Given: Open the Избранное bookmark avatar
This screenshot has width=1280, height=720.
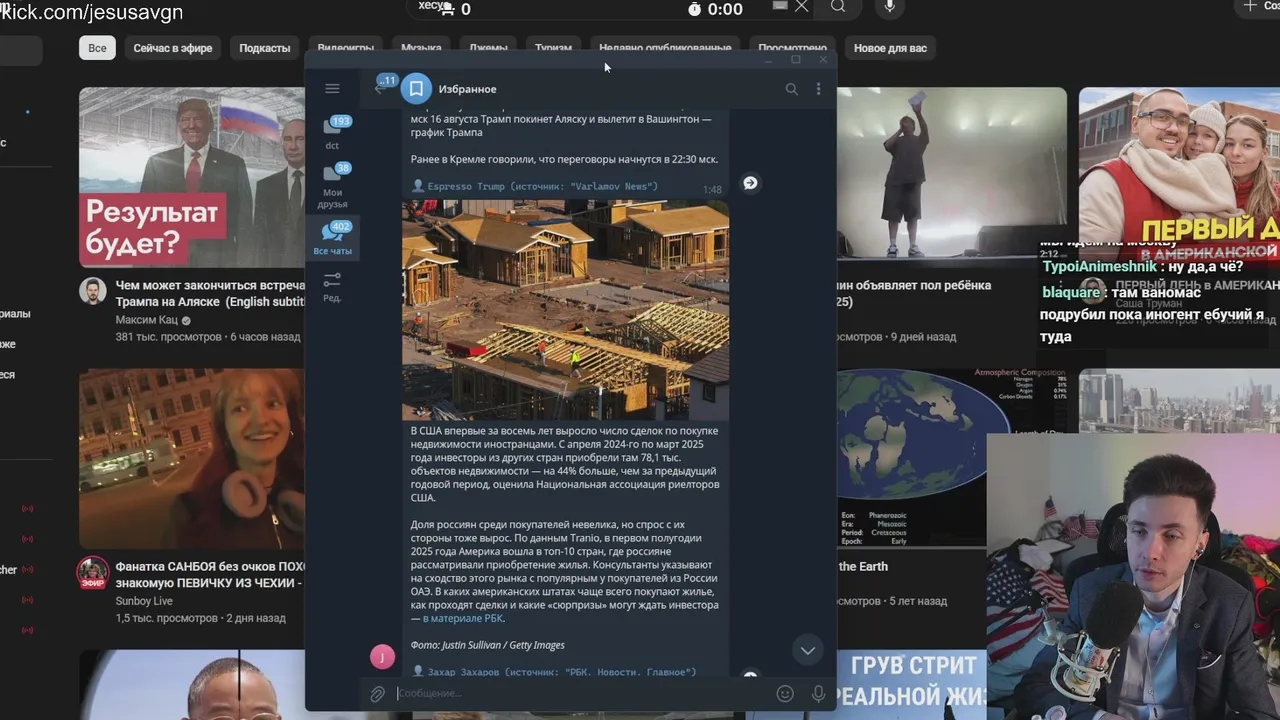Looking at the screenshot, I should point(416,89).
